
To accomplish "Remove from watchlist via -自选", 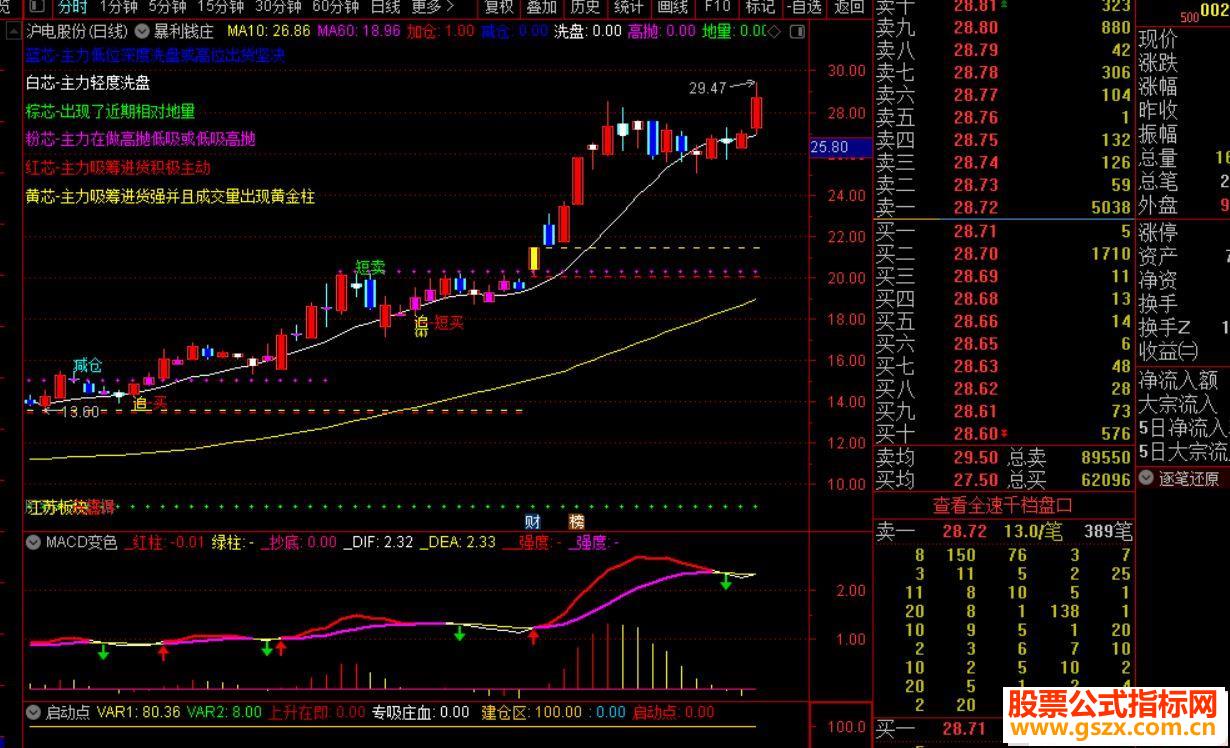I will pos(805,6).
